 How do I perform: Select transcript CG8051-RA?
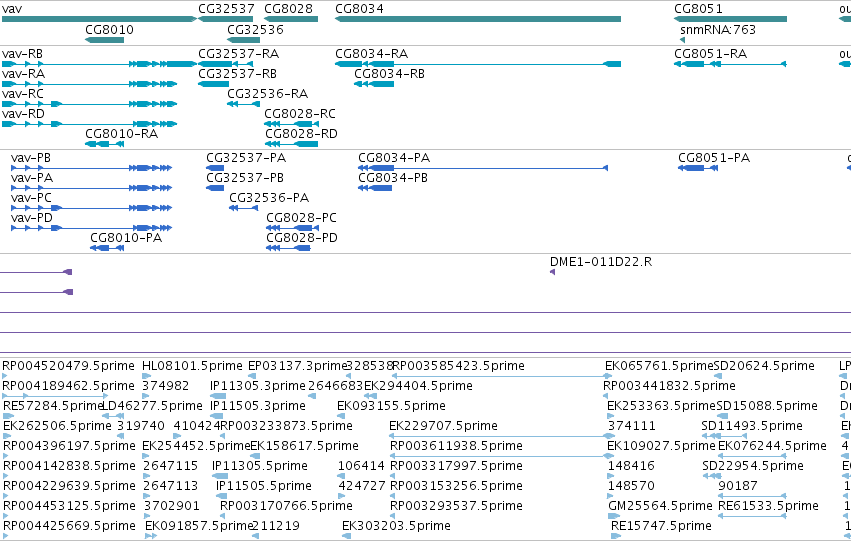coord(731,64)
